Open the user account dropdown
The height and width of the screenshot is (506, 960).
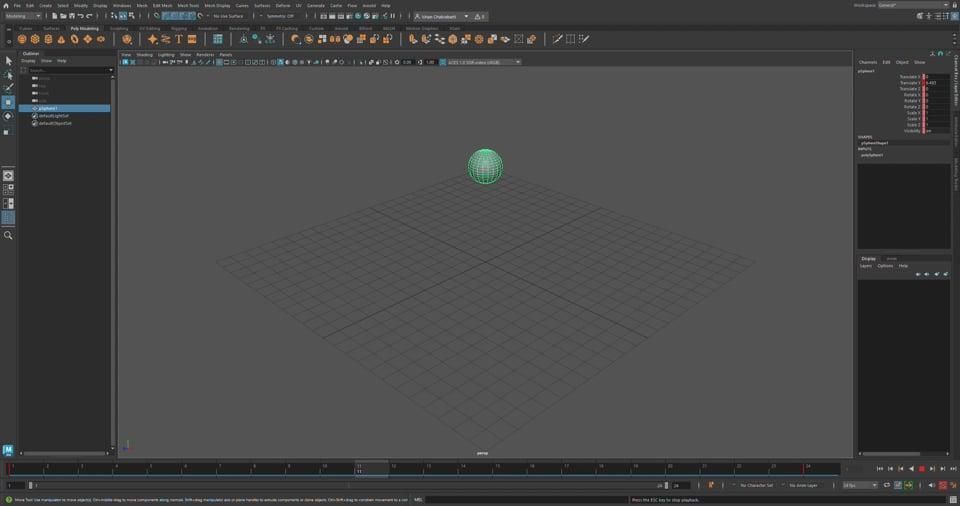pos(441,17)
